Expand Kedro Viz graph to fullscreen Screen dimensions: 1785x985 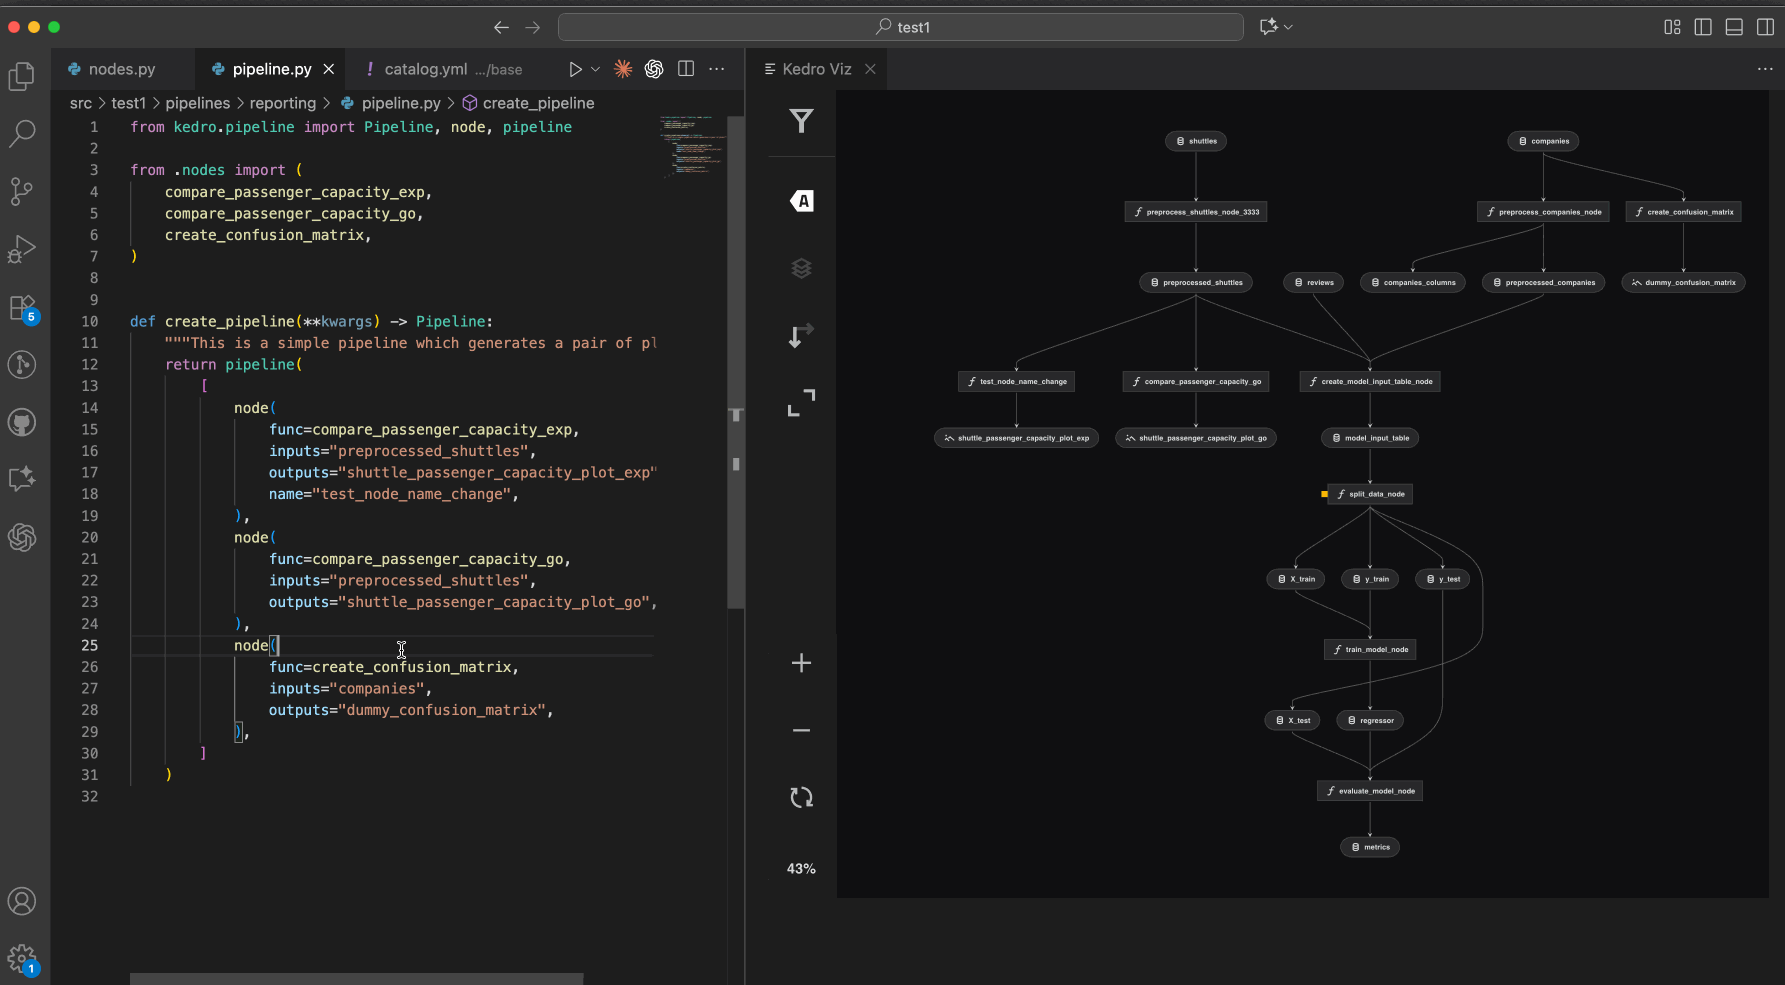tap(800, 402)
